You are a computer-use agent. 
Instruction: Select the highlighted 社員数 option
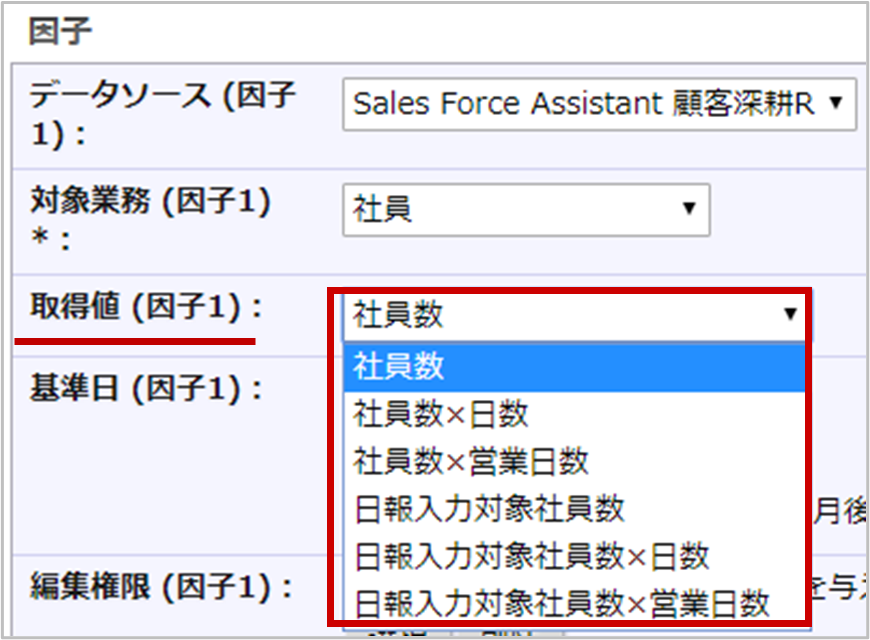574,367
